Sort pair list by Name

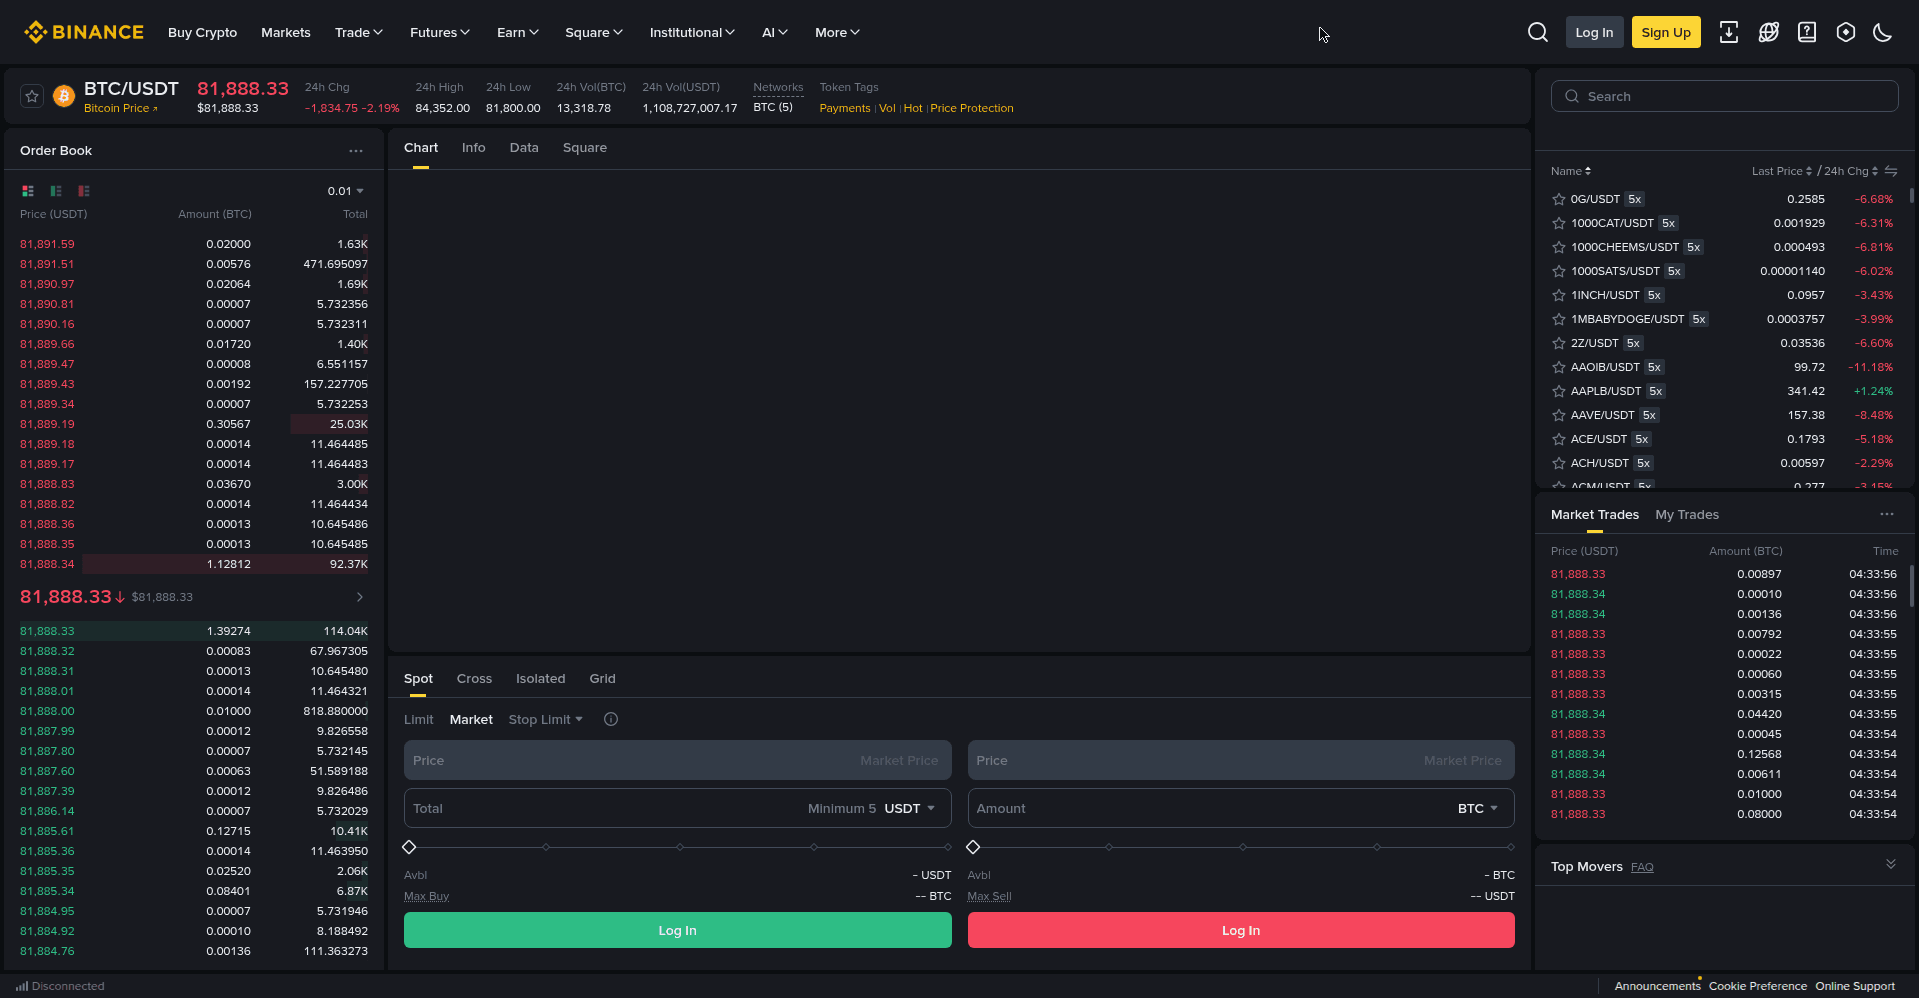pos(1571,171)
